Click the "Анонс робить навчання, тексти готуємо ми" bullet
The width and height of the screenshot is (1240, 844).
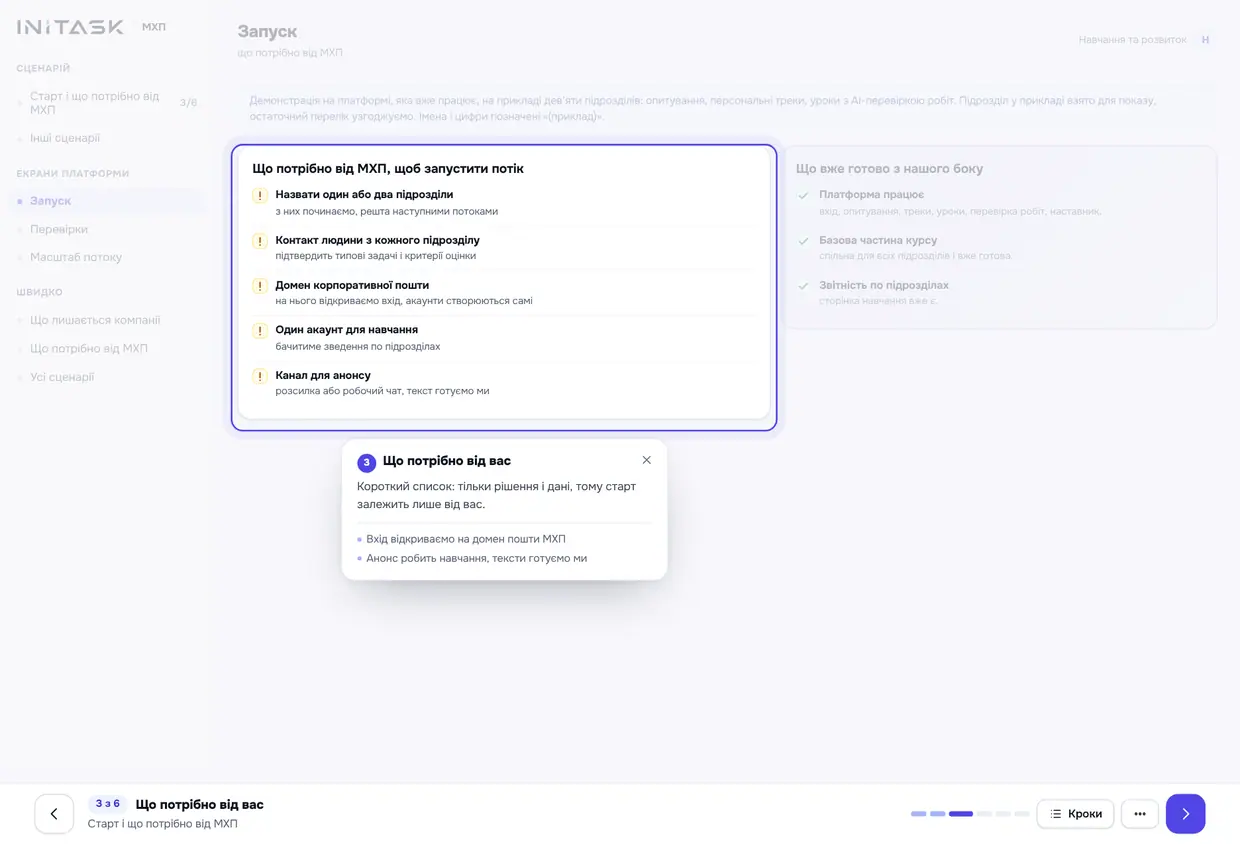coord(476,558)
